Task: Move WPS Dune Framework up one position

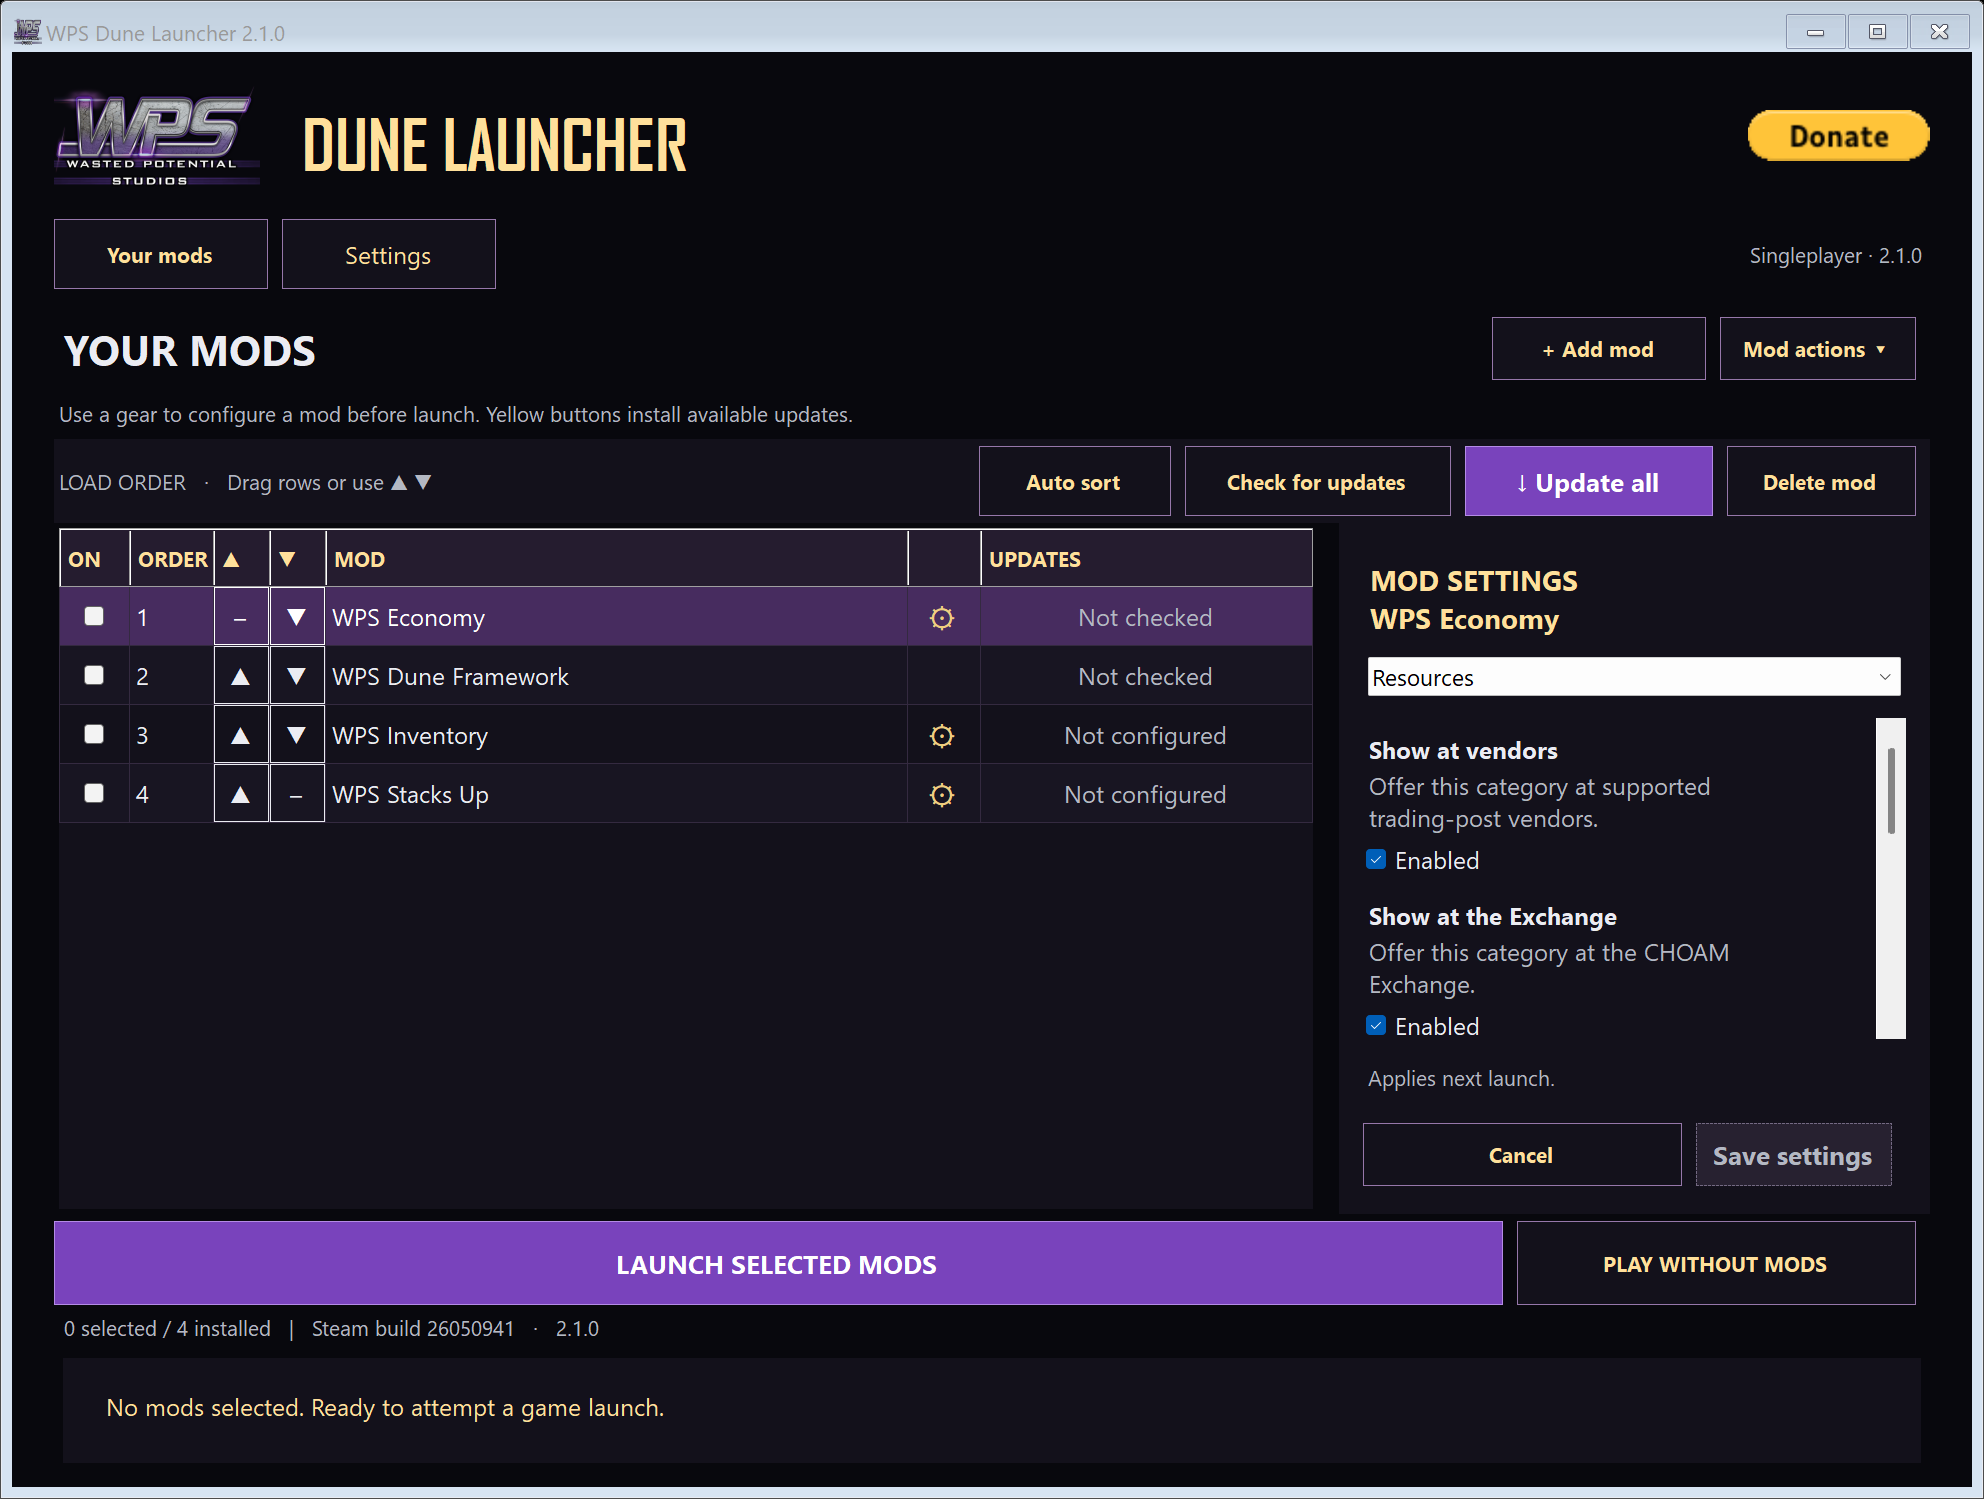Action: click(x=240, y=676)
